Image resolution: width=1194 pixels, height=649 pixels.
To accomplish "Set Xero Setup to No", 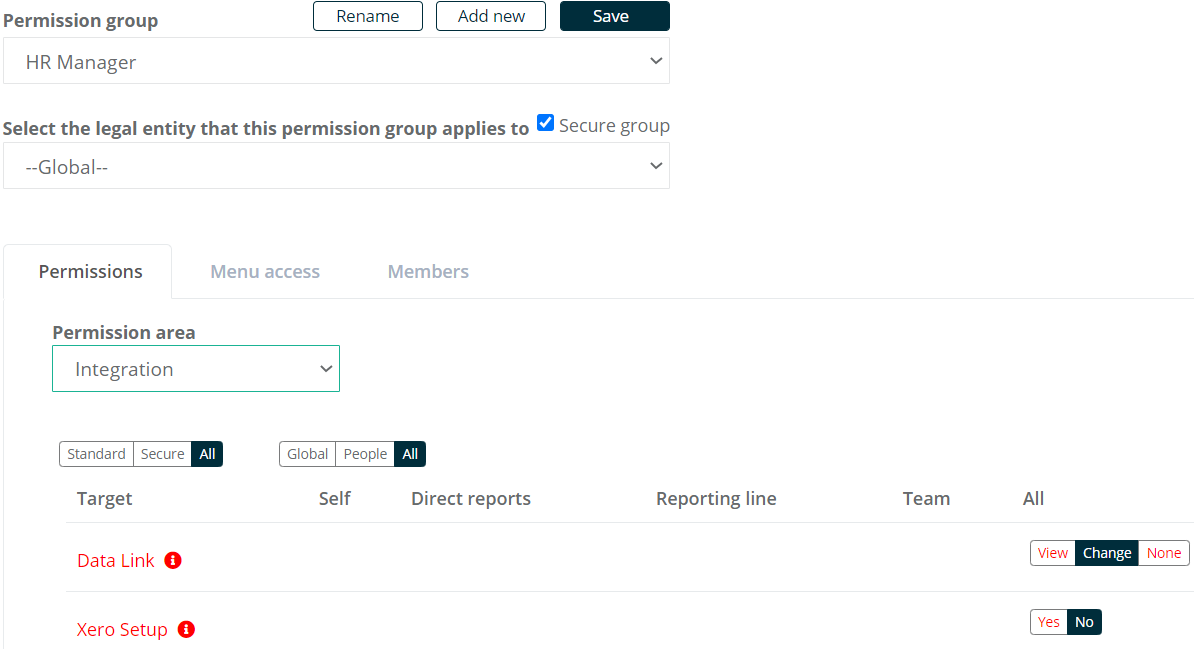I will (x=1084, y=622).
